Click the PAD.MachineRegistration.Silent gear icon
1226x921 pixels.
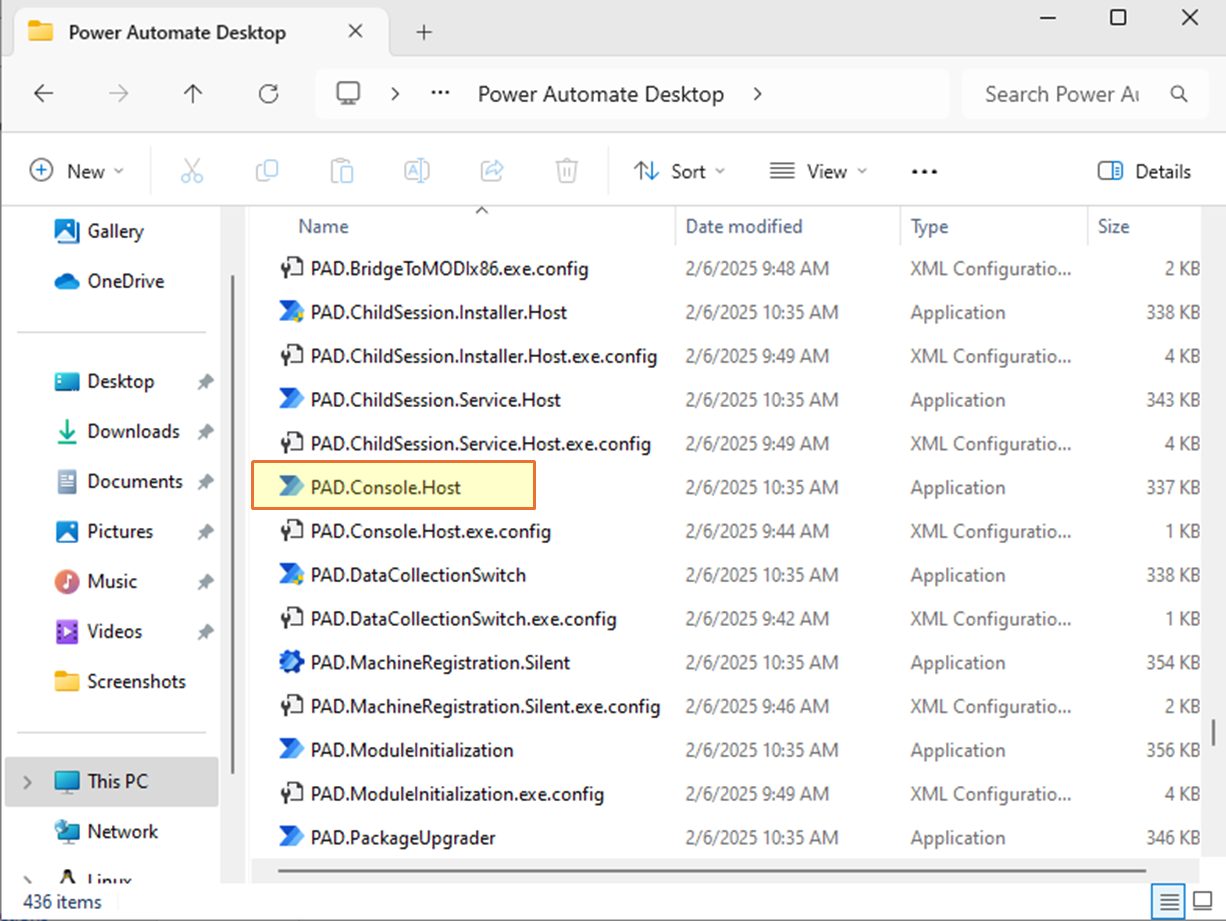[291, 662]
